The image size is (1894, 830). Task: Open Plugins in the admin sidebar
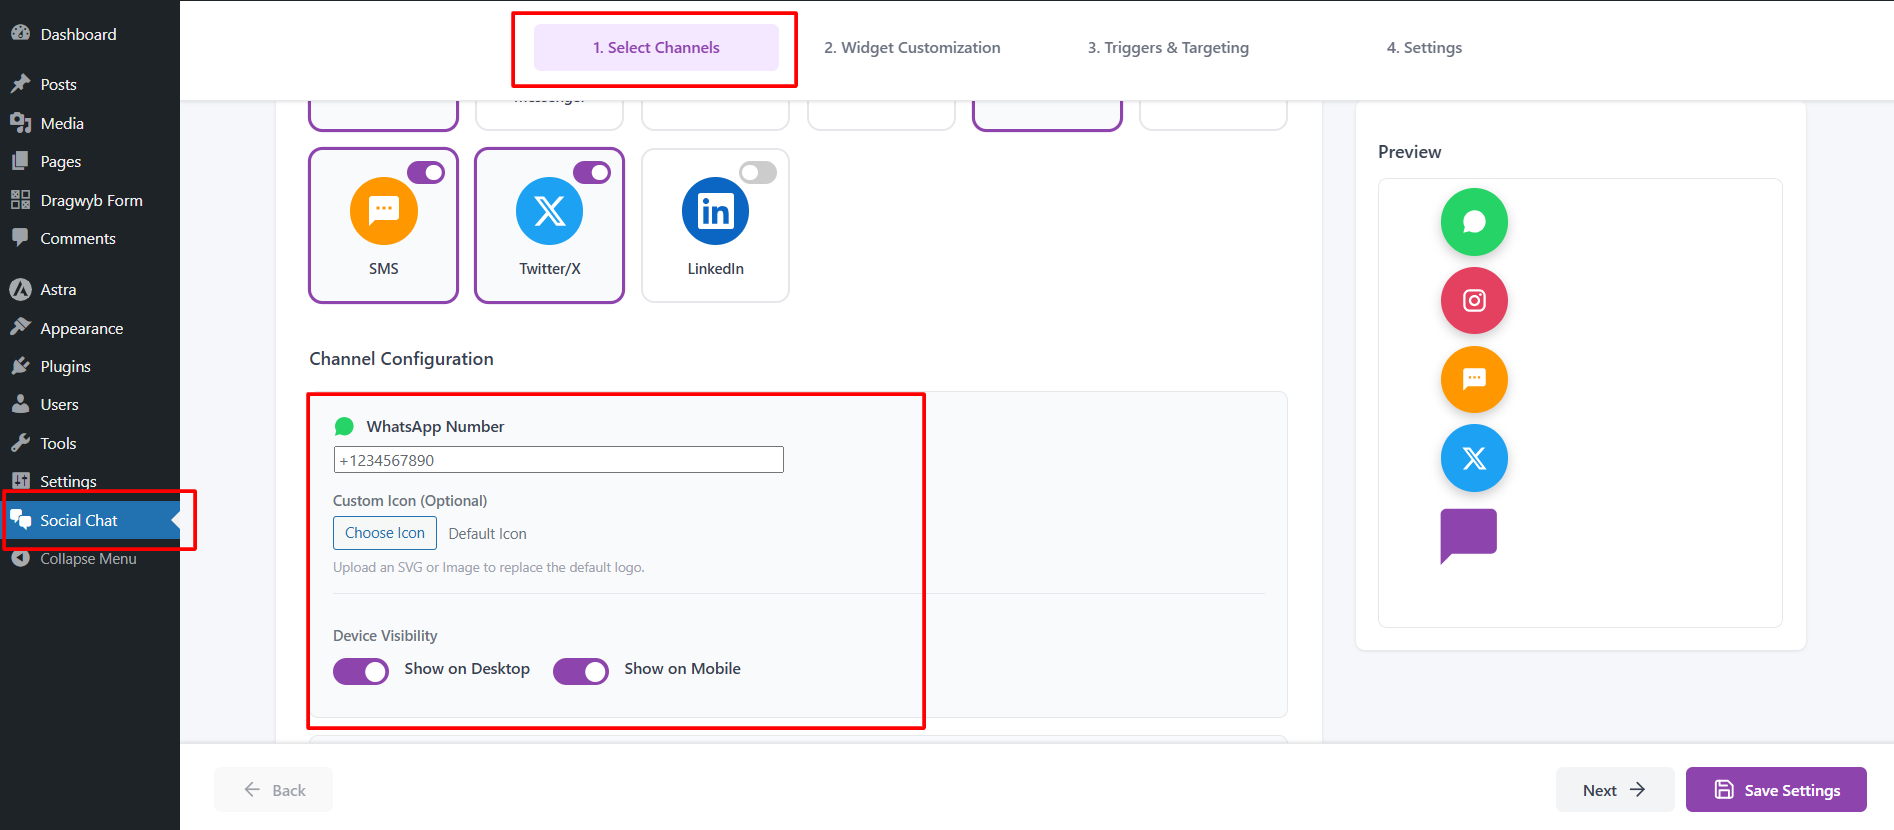tap(66, 367)
